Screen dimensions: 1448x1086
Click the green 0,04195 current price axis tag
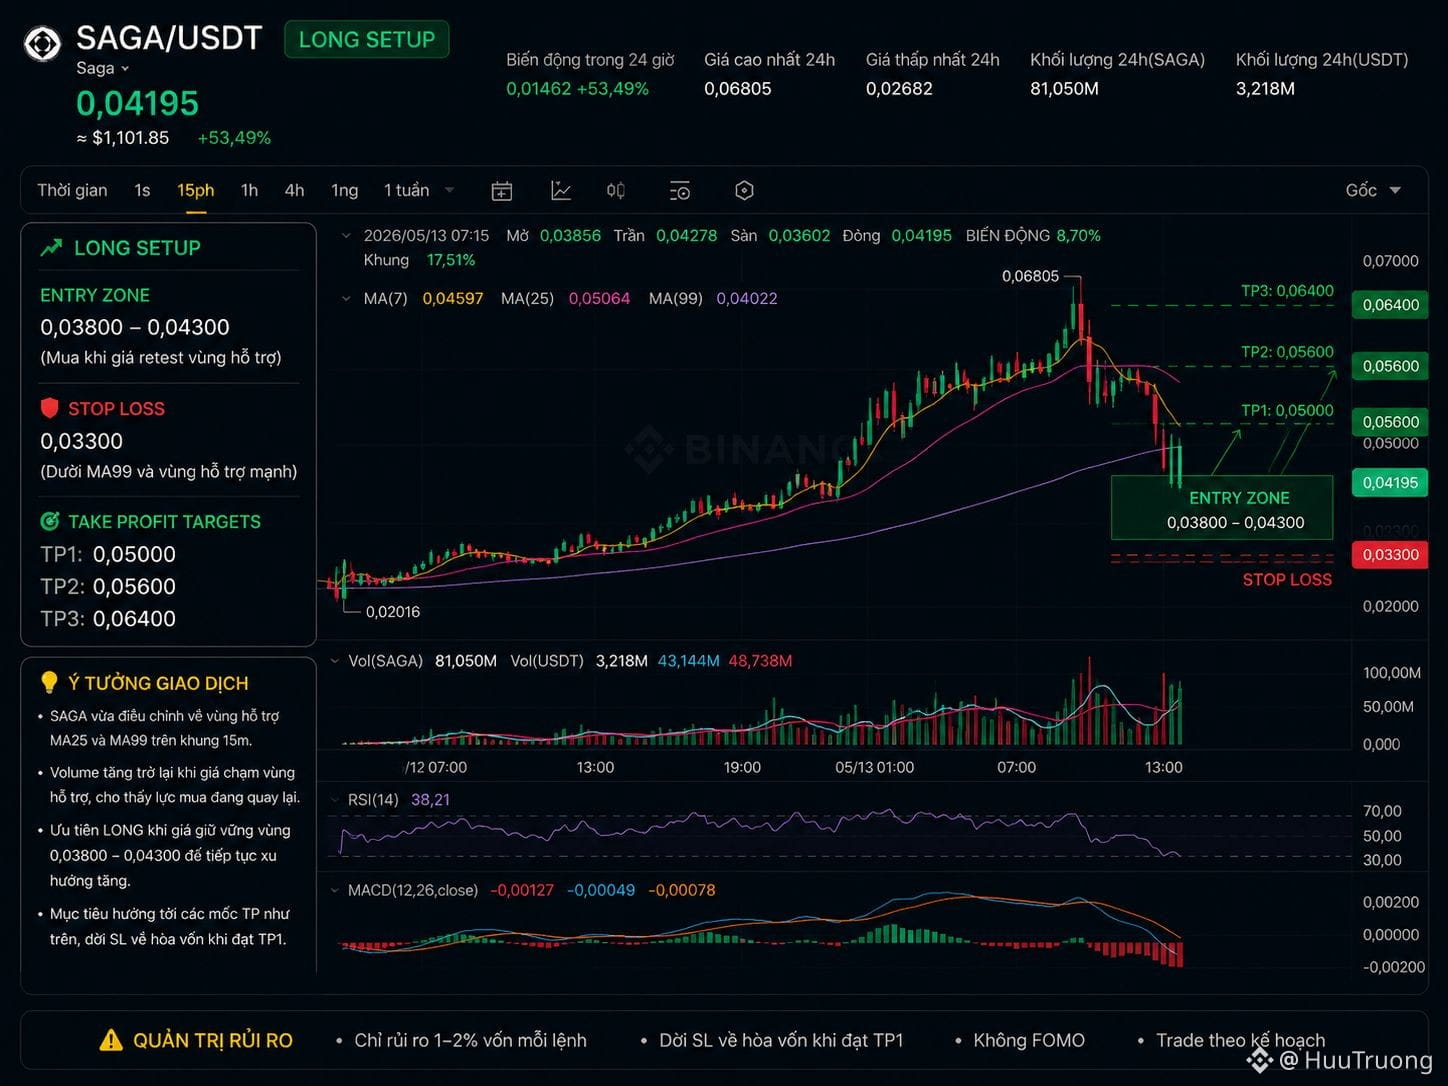[1390, 483]
